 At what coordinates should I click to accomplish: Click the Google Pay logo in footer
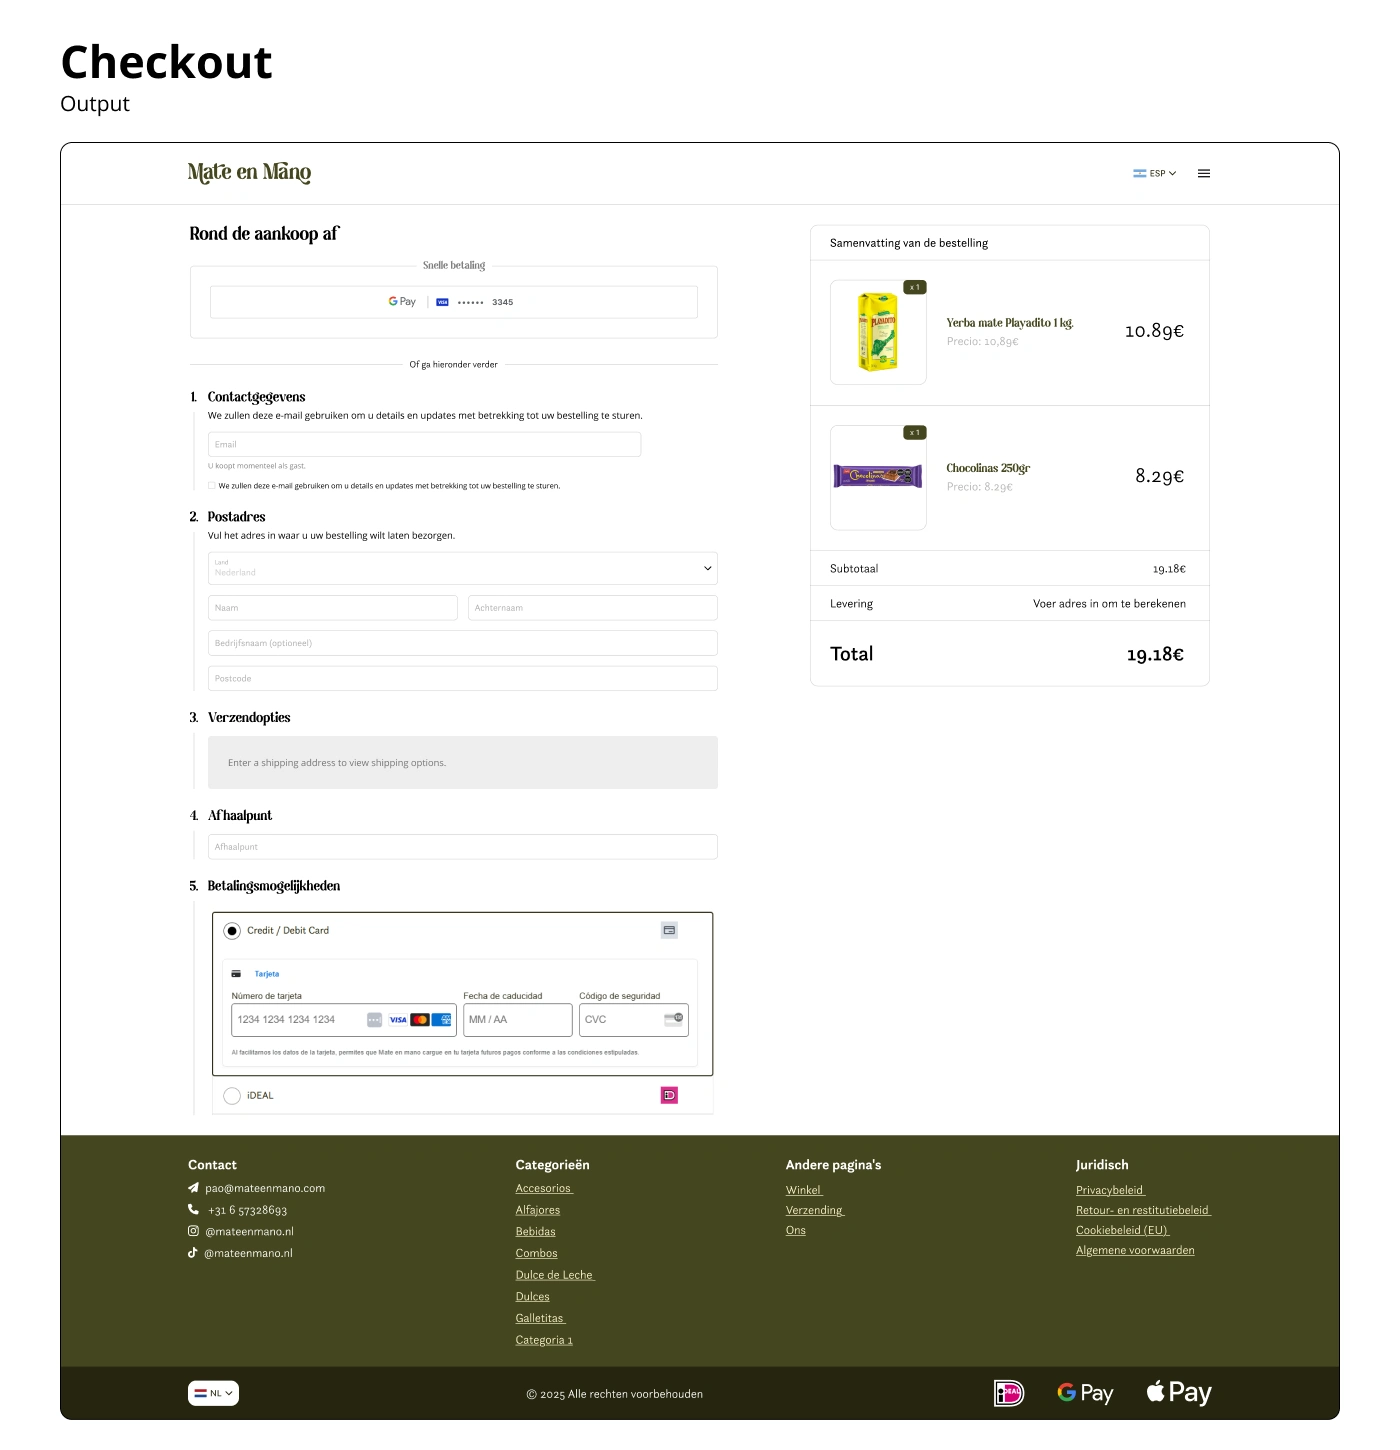pos(1085,1393)
